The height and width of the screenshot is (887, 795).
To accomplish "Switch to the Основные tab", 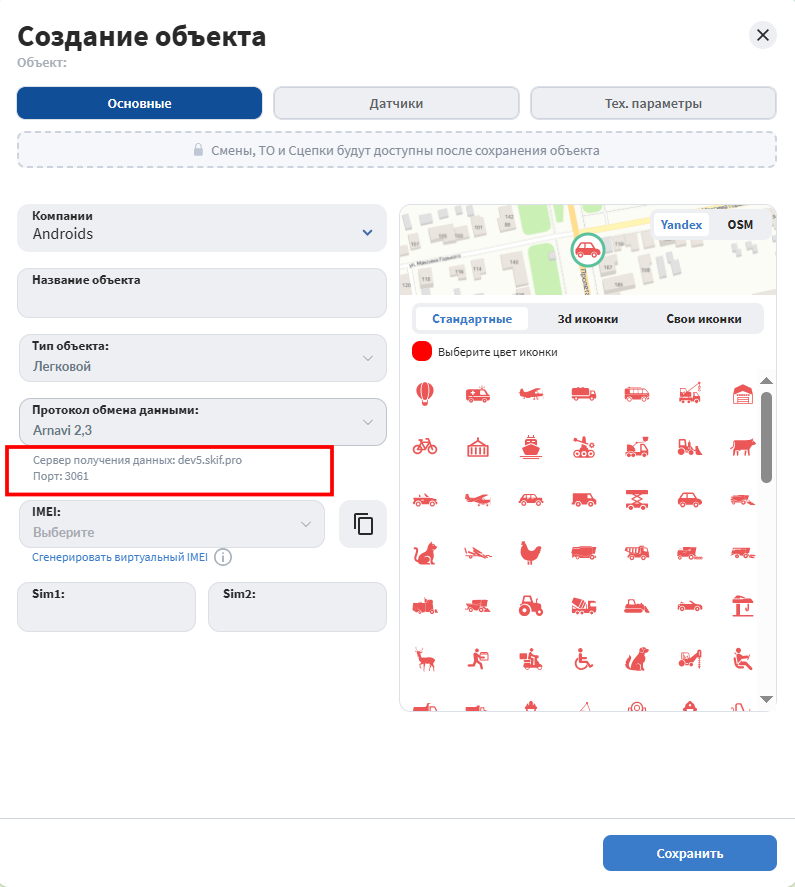I will (139, 103).
